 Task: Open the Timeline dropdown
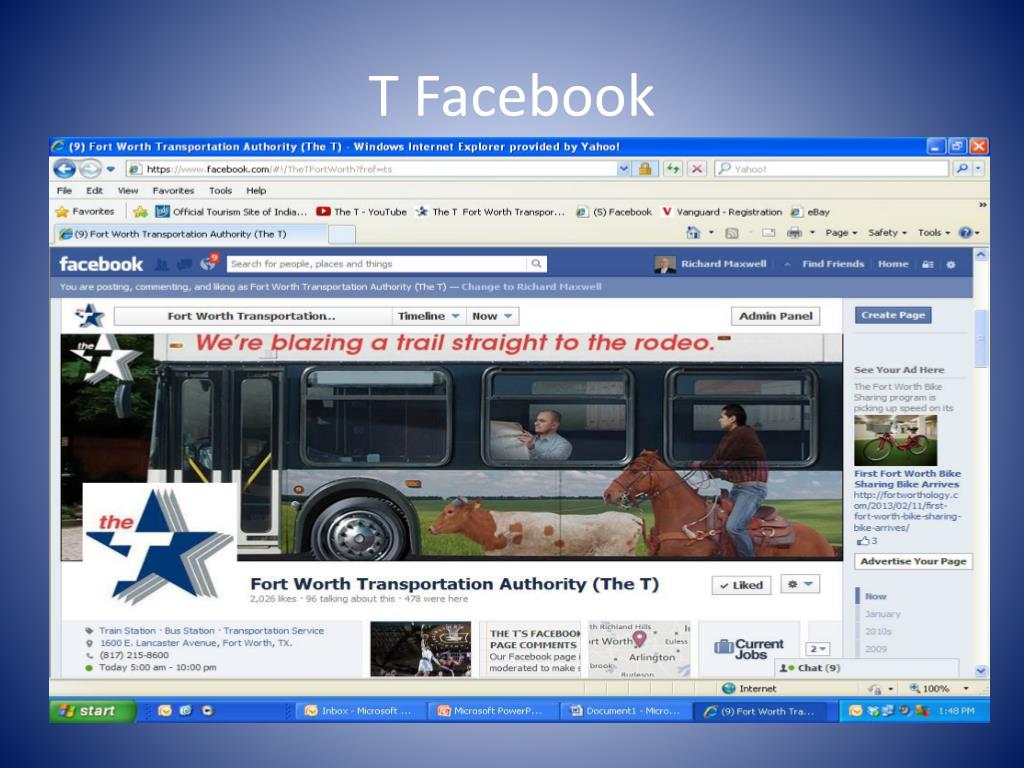click(x=428, y=316)
